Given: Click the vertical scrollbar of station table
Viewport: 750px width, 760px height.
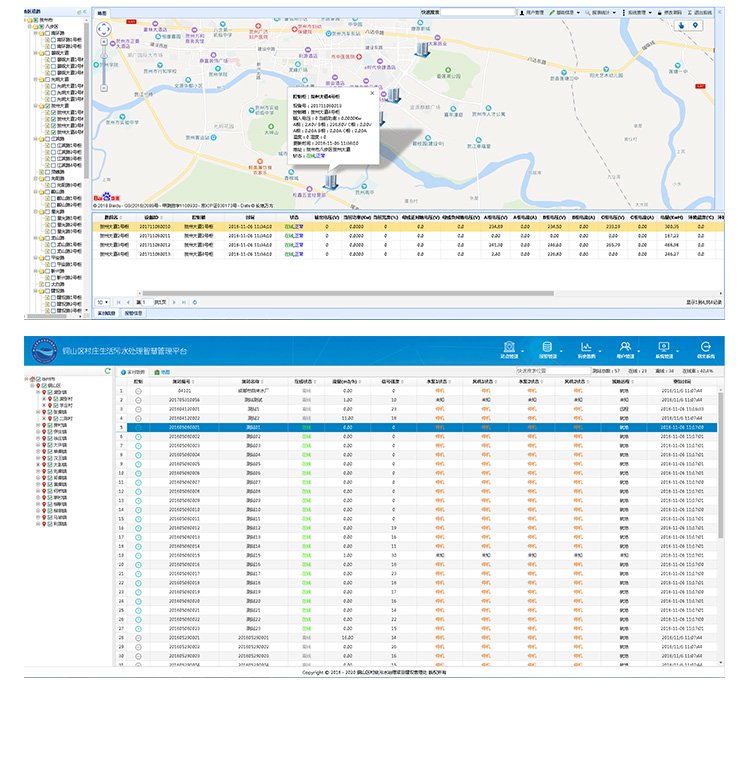Looking at the screenshot, I should pos(720,464).
